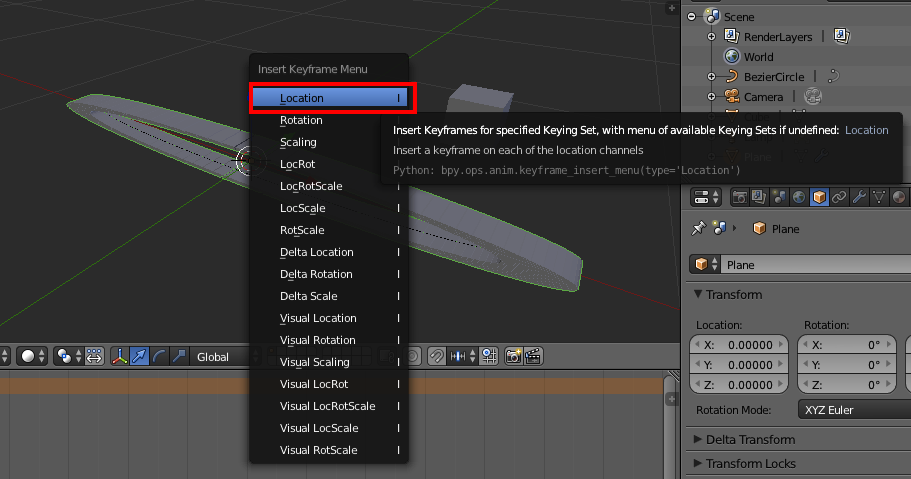Select LocRotScale keying set

[x=329, y=186]
